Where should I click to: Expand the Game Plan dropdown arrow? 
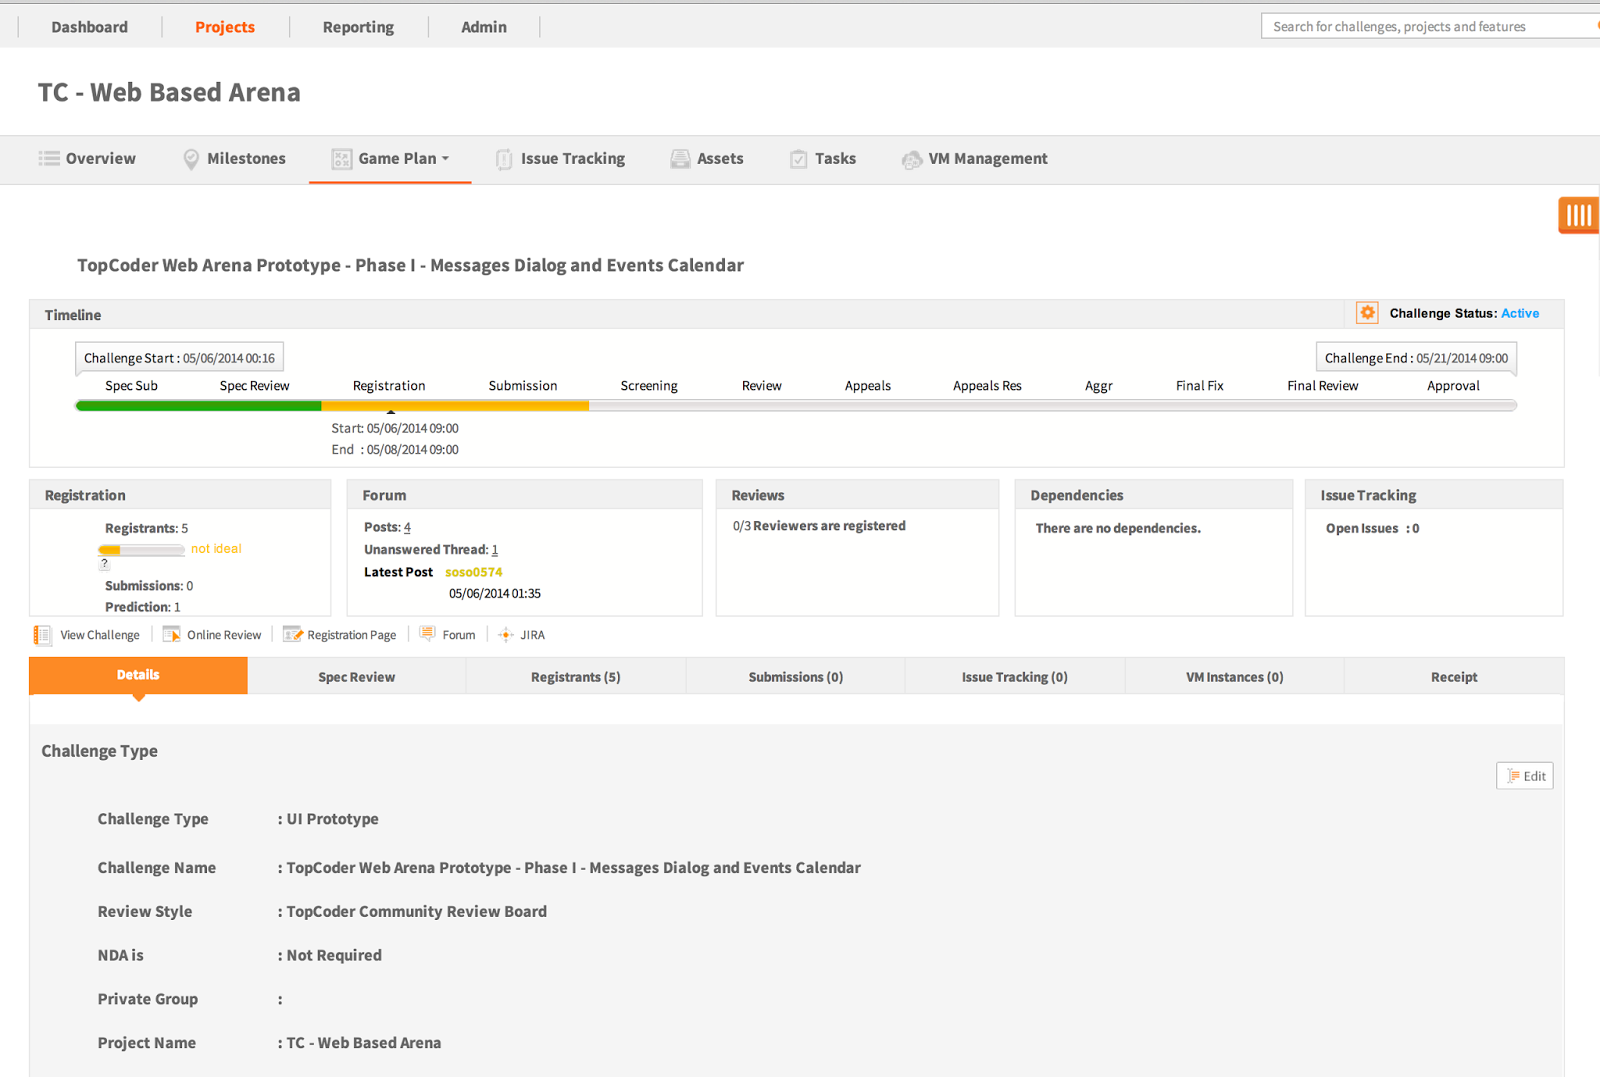[x=446, y=159]
